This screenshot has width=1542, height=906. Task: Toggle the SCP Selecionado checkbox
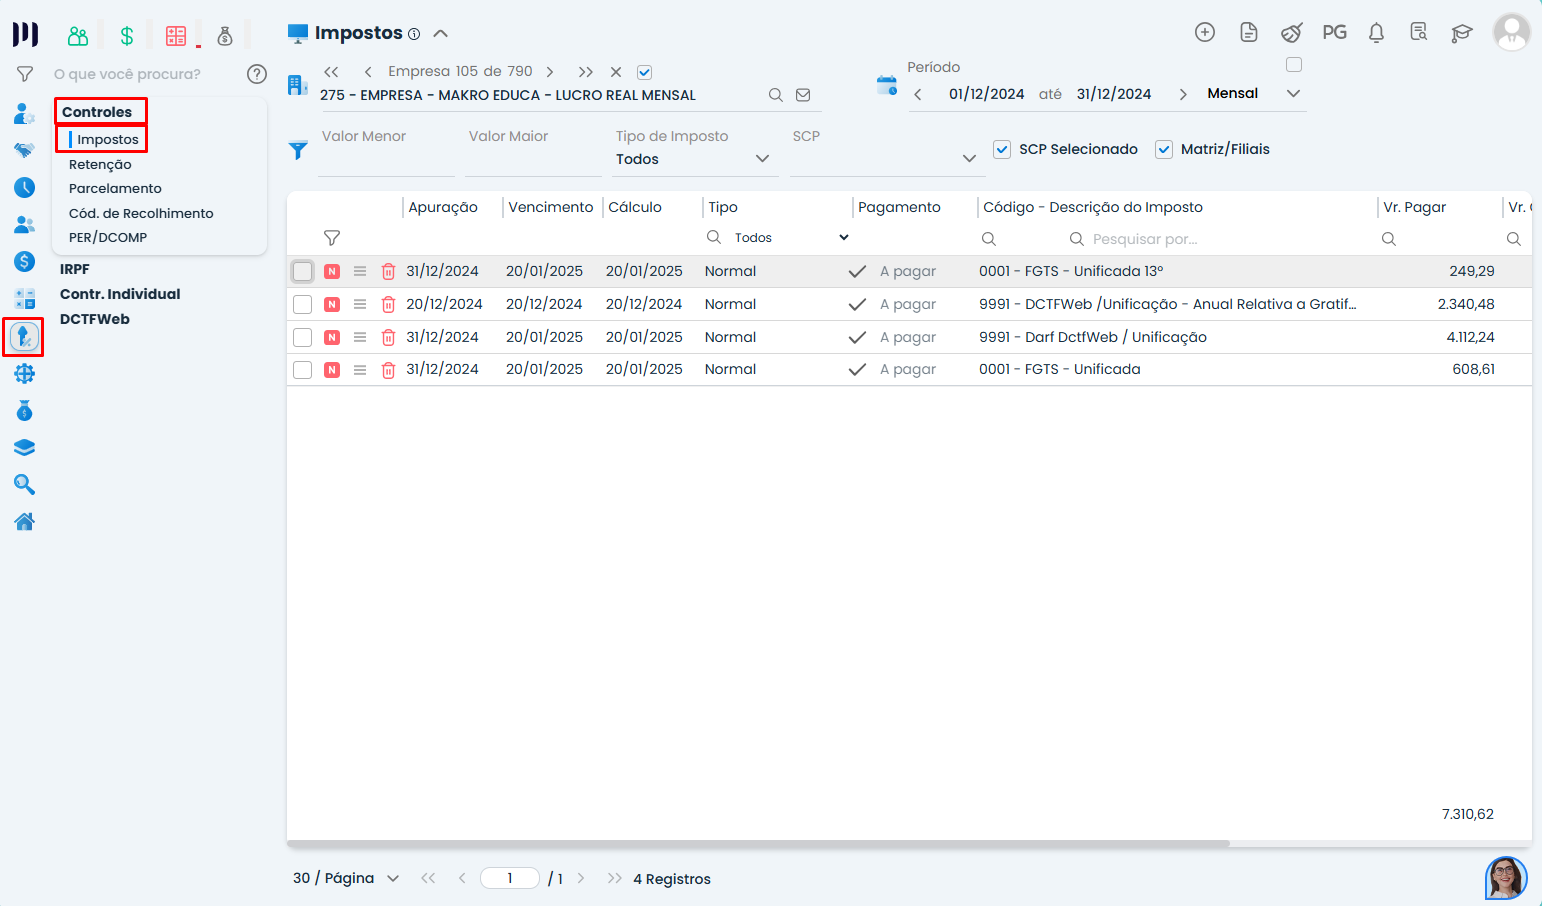point(1002,149)
